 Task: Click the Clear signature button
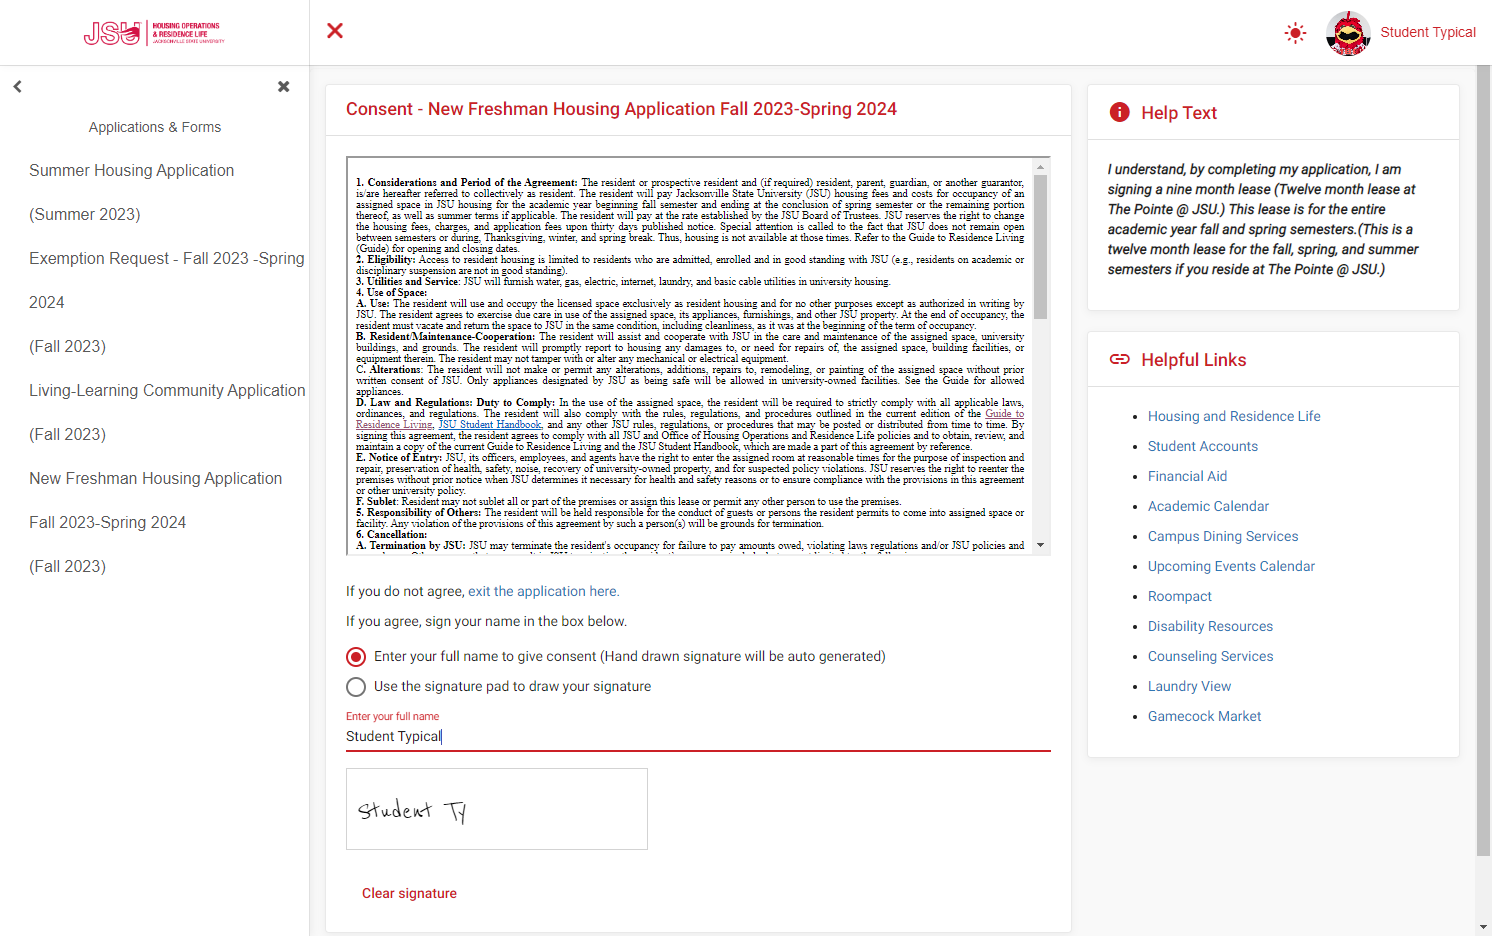click(409, 893)
